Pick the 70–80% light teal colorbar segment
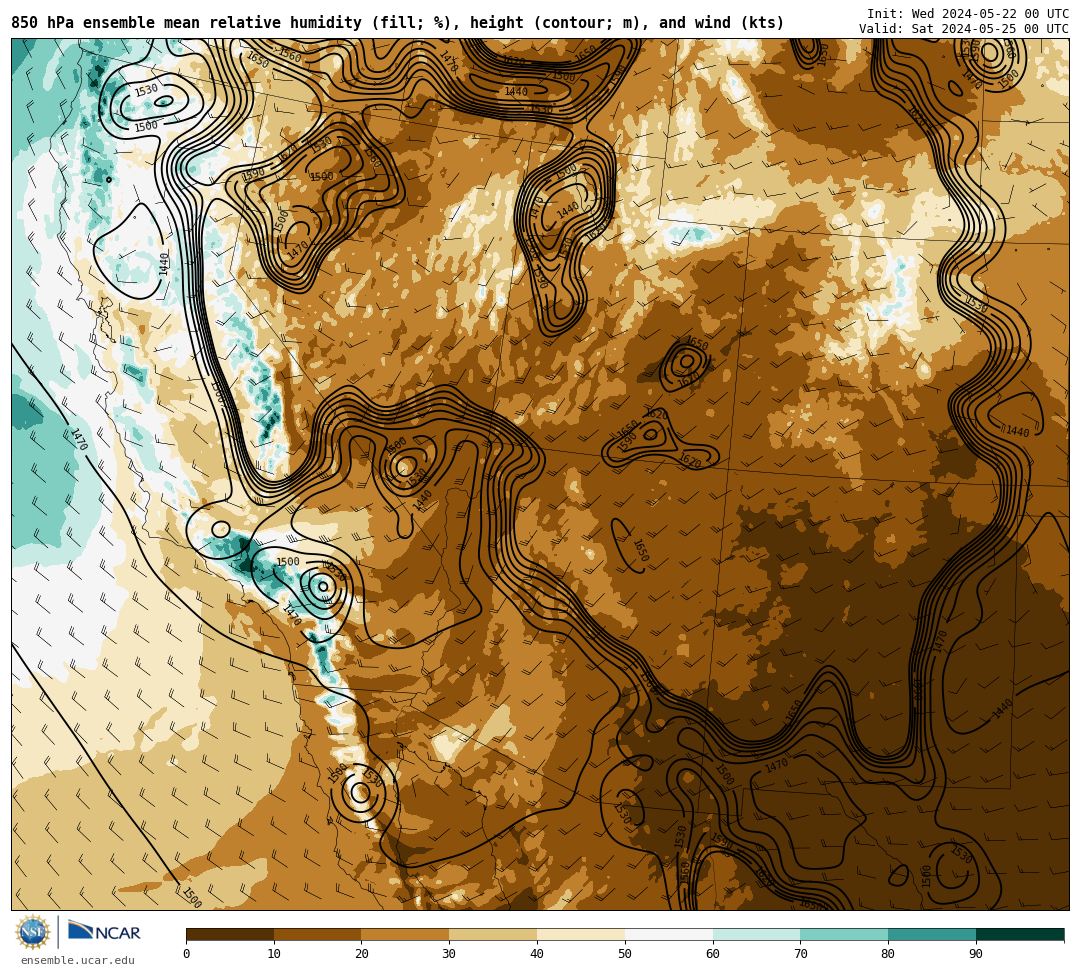Screen dimensions: 1080x973 click(844, 934)
